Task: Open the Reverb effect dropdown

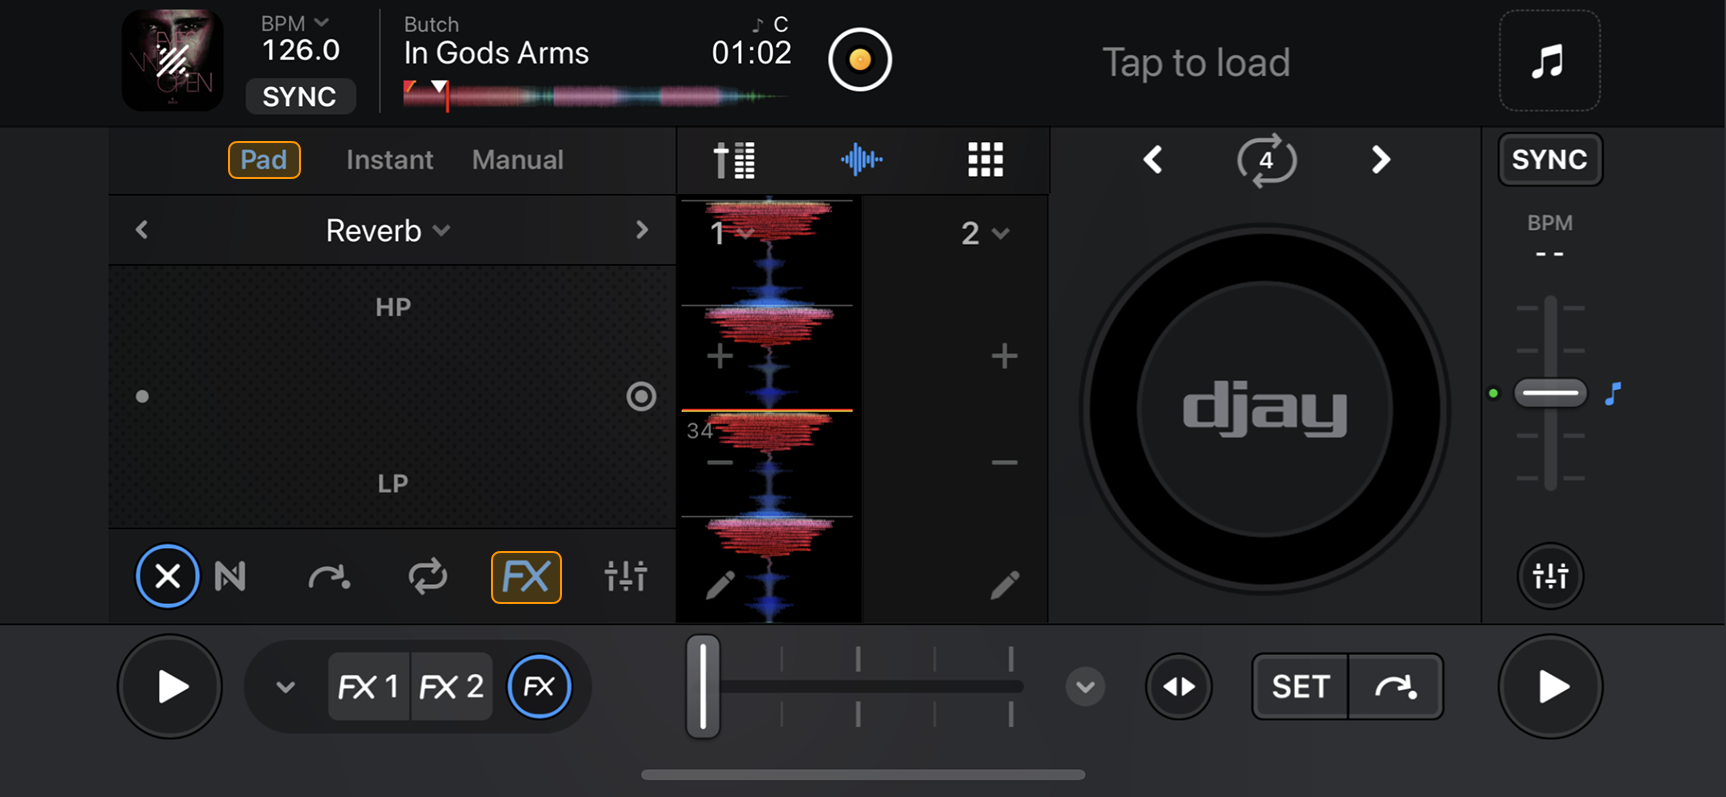Action: coord(388,231)
